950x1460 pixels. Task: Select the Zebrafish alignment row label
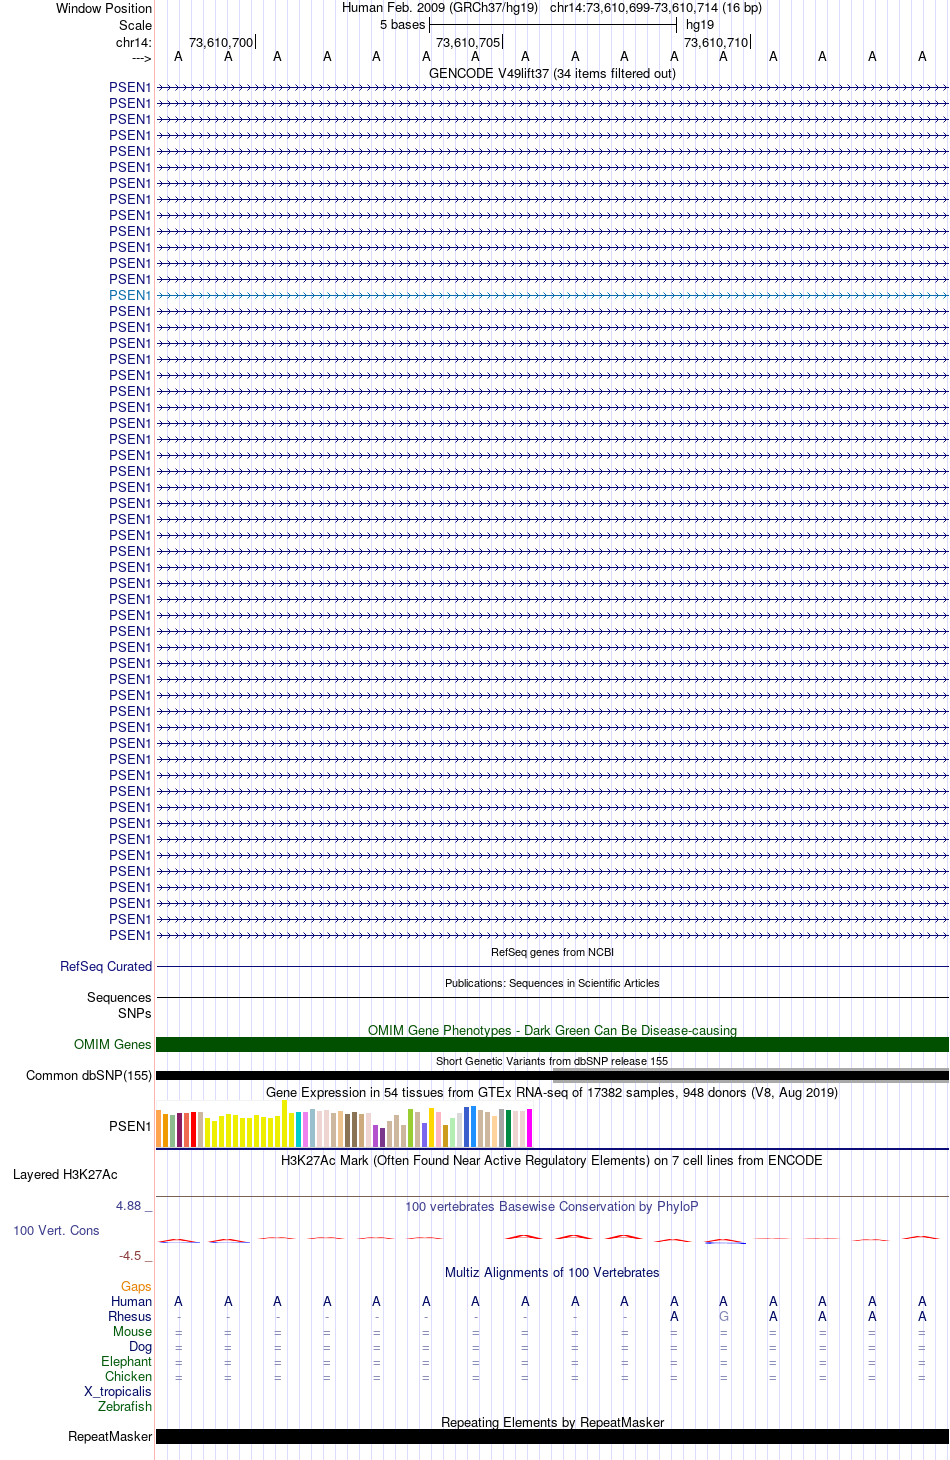(125, 1406)
